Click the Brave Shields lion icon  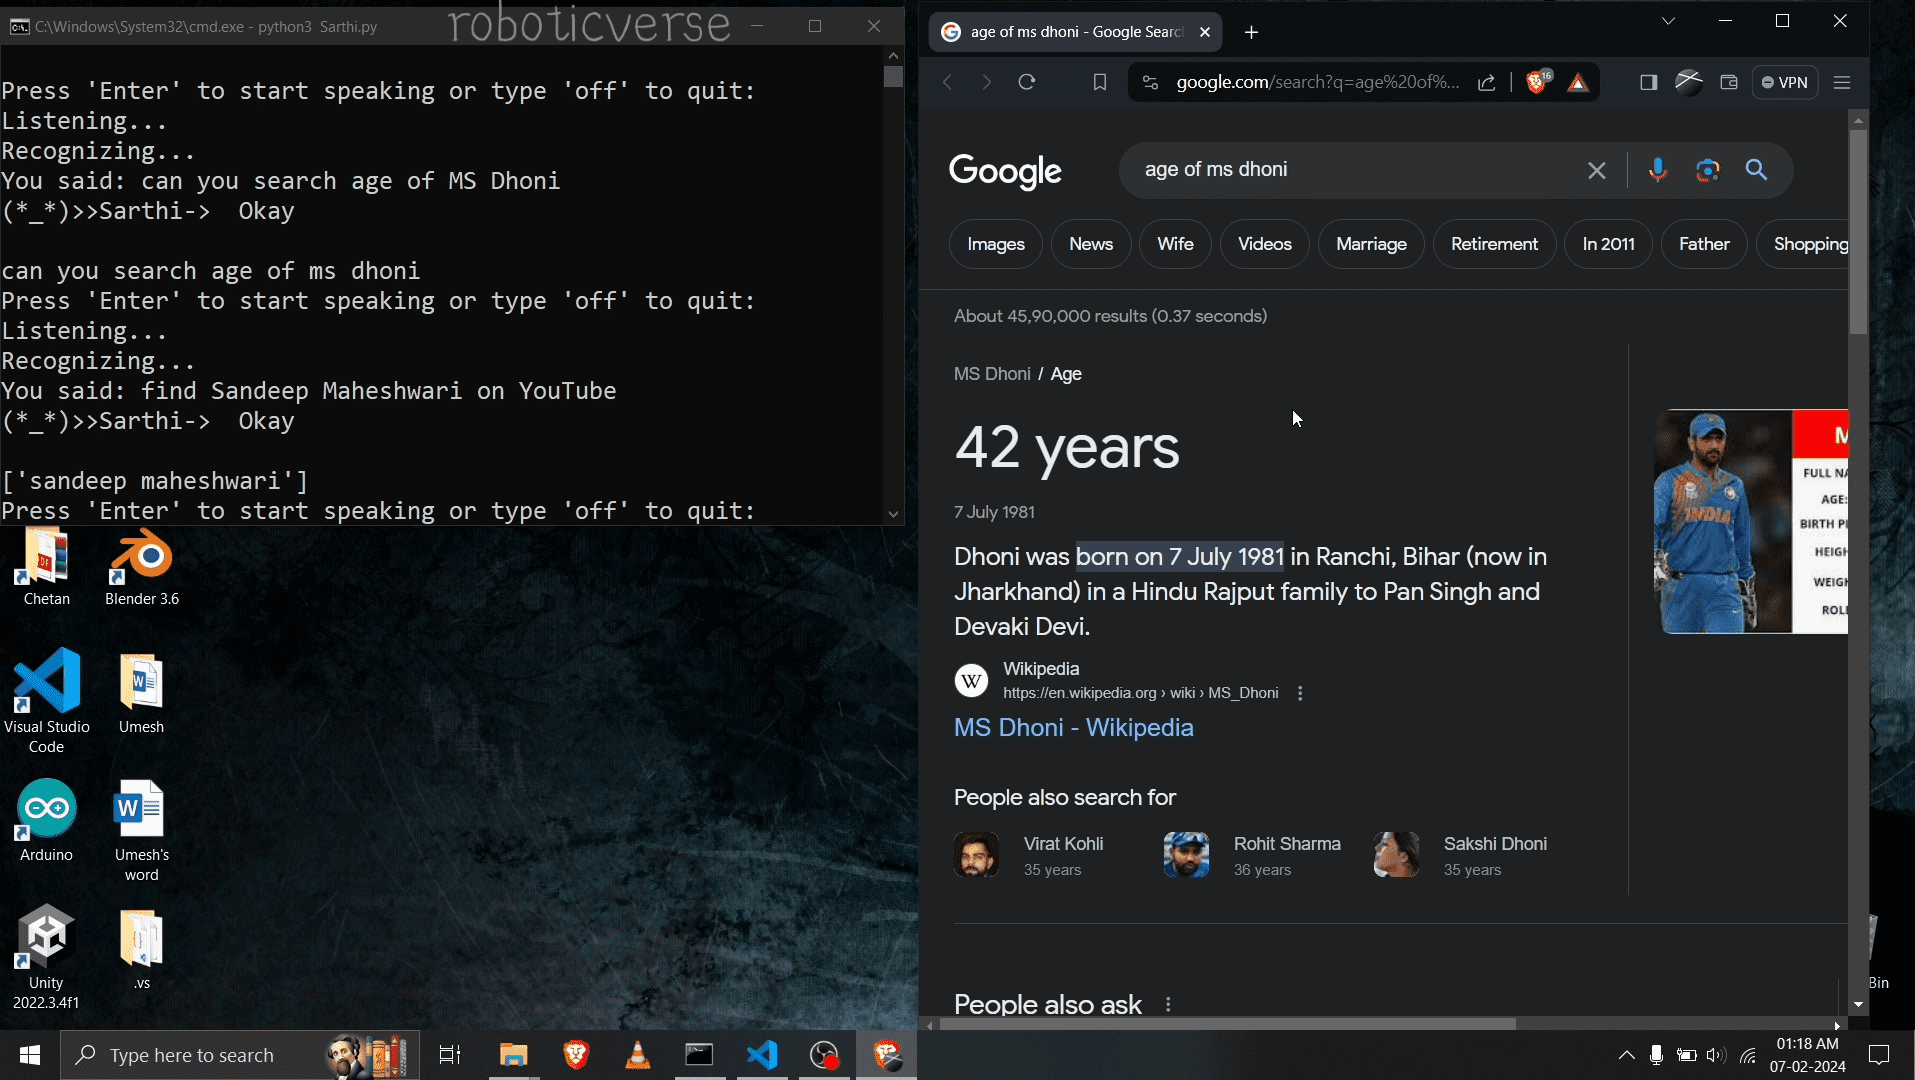[x=1536, y=83]
